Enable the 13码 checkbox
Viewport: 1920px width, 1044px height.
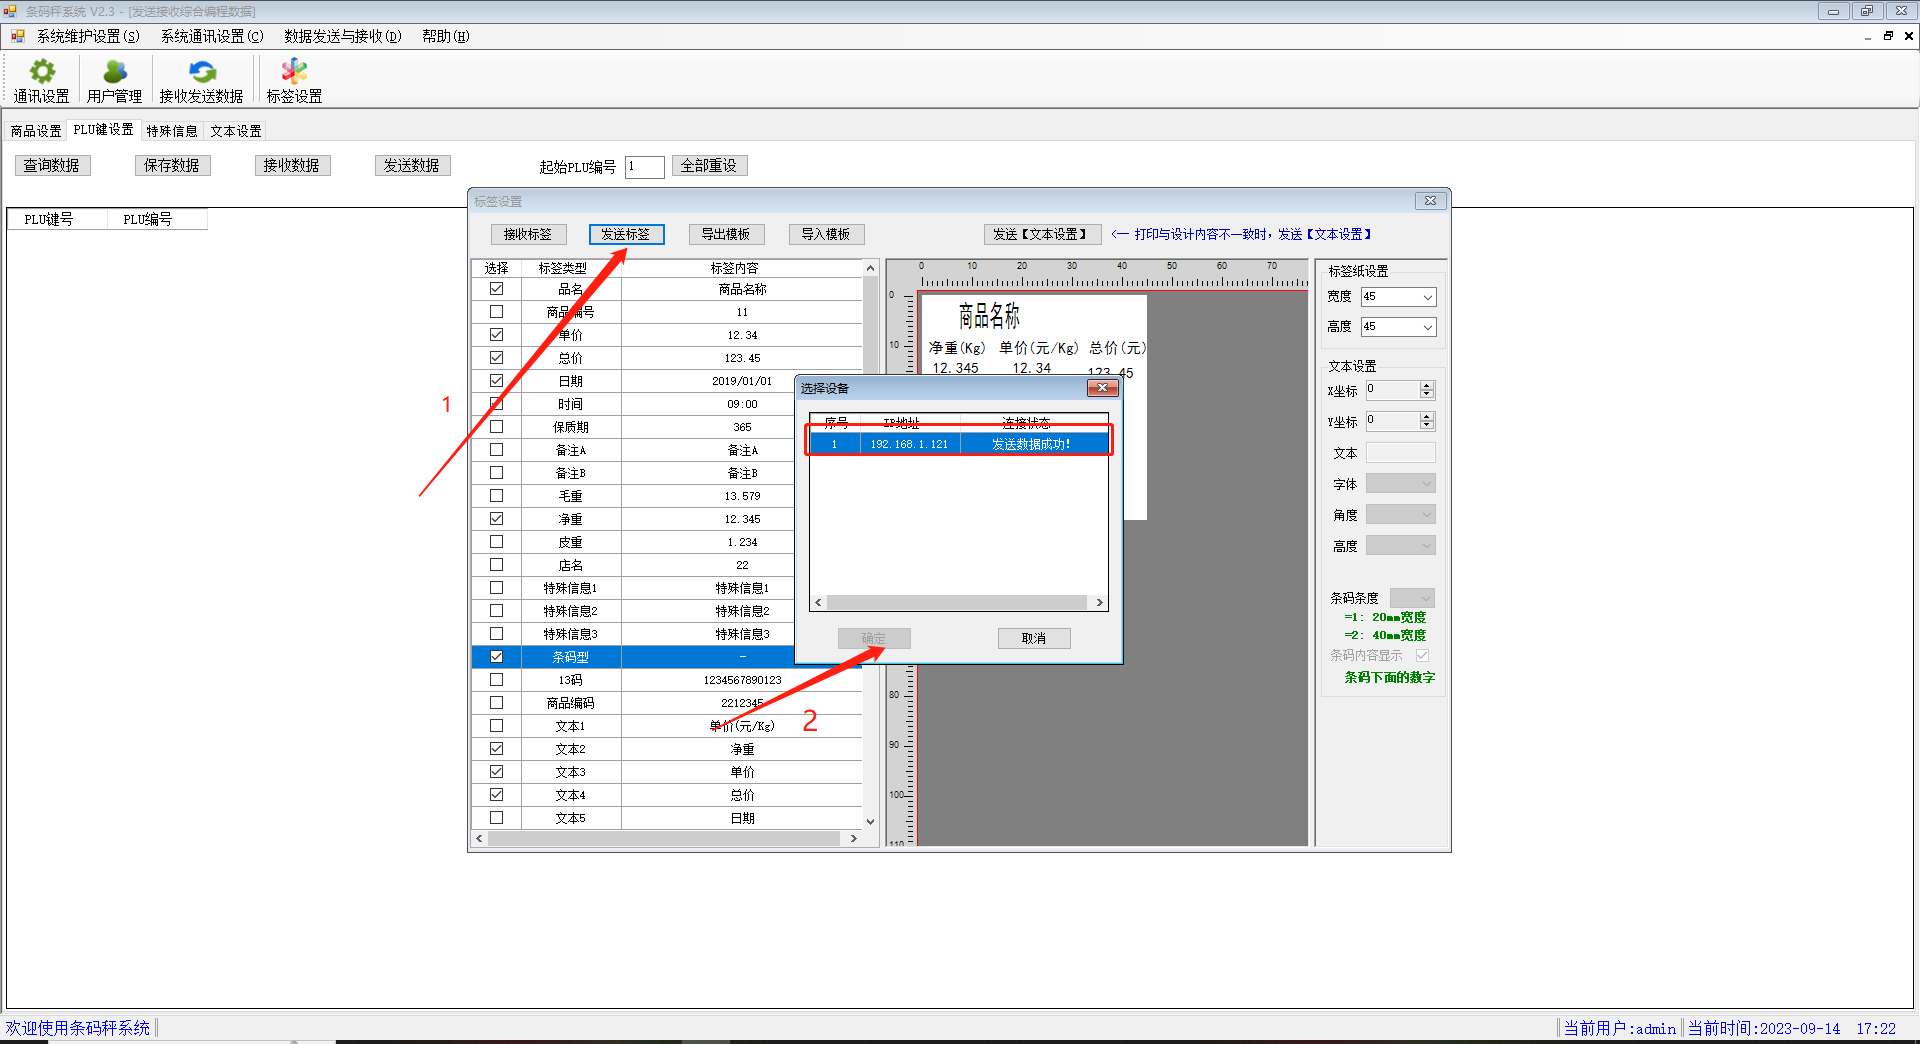pos(496,680)
